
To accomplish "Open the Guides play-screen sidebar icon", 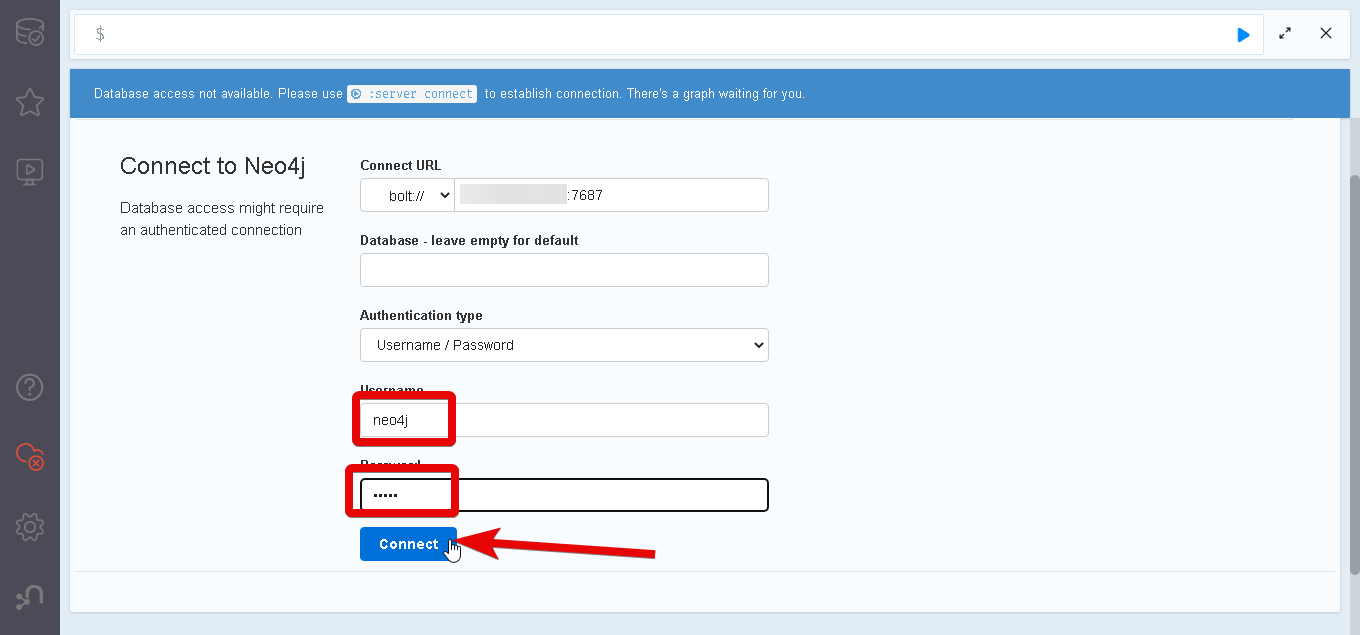I will pyautogui.click(x=29, y=172).
